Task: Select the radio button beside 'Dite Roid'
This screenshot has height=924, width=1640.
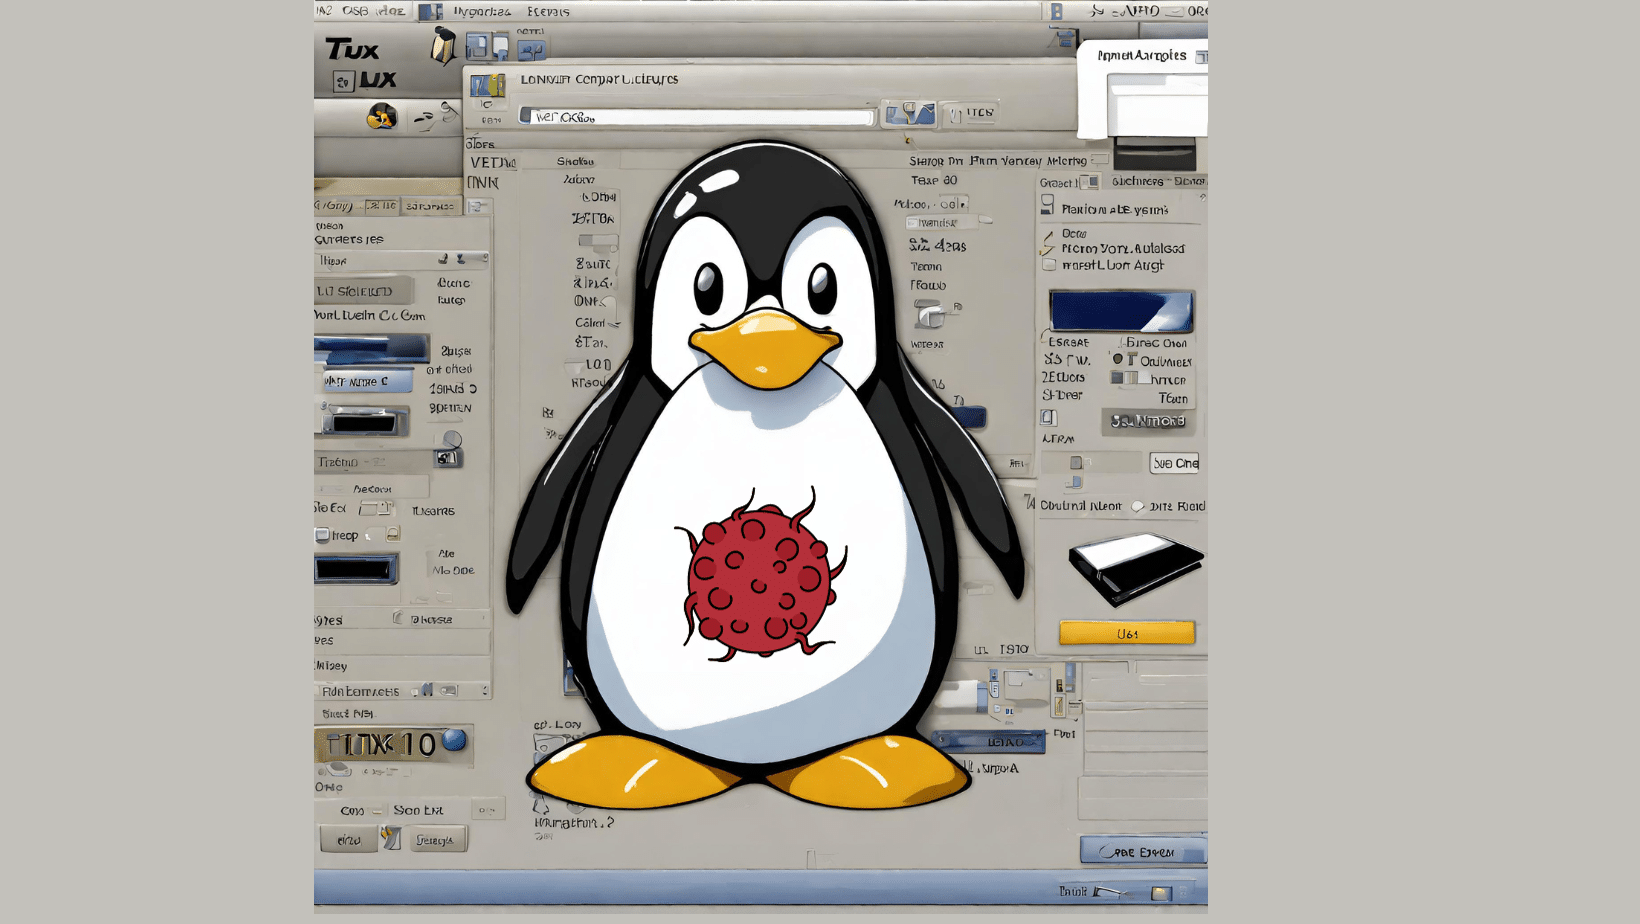Action: click(x=1137, y=507)
